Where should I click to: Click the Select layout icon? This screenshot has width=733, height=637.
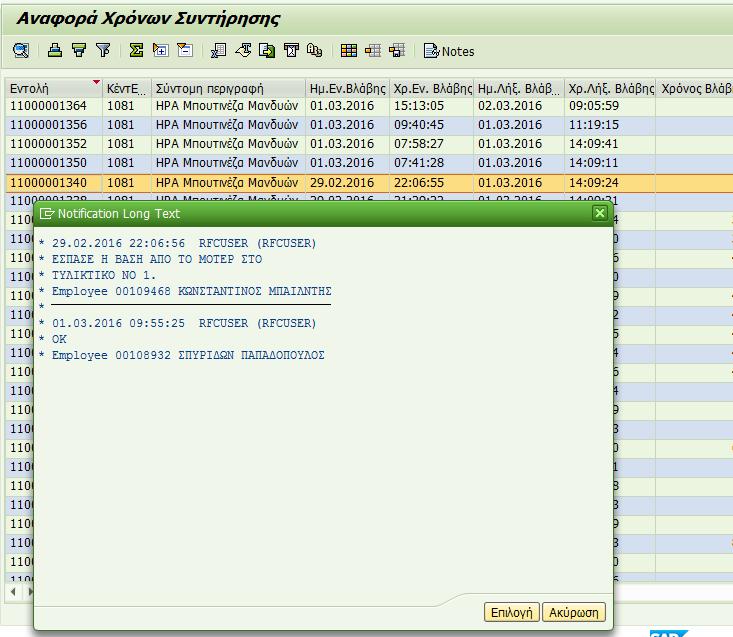coord(373,50)
